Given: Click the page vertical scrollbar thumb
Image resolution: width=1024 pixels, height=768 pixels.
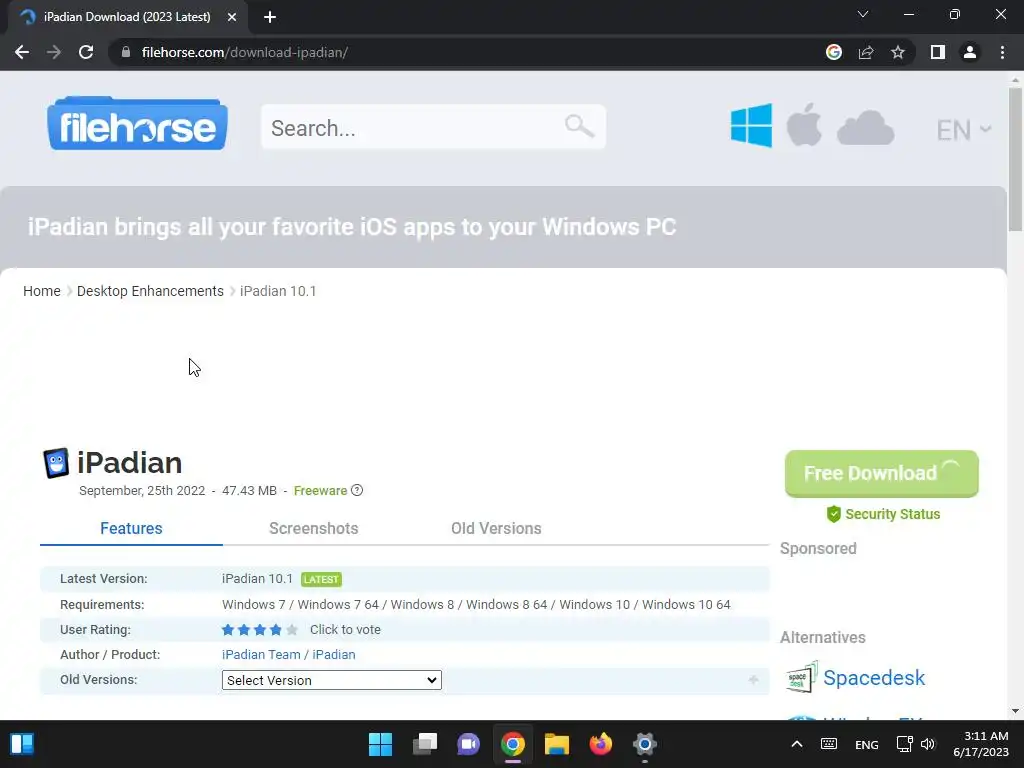Looking at the screenshot, I should click(x=1015, y=159).
